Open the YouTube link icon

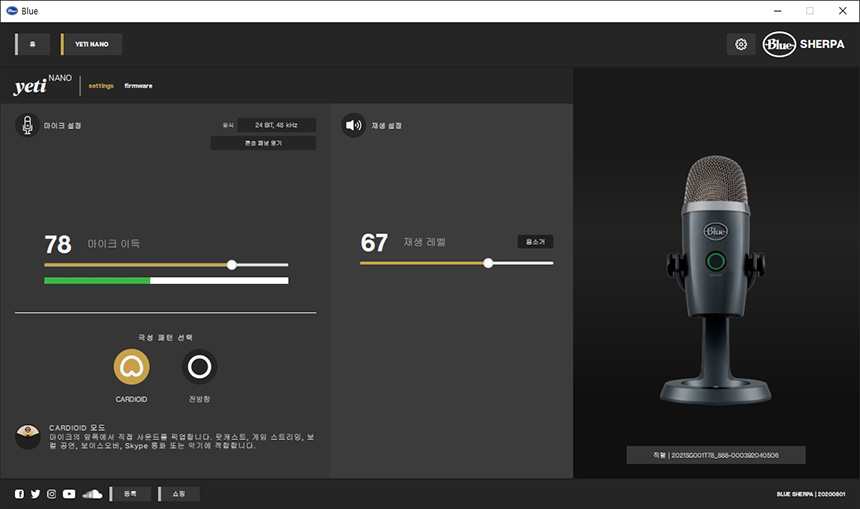point(69,494)
